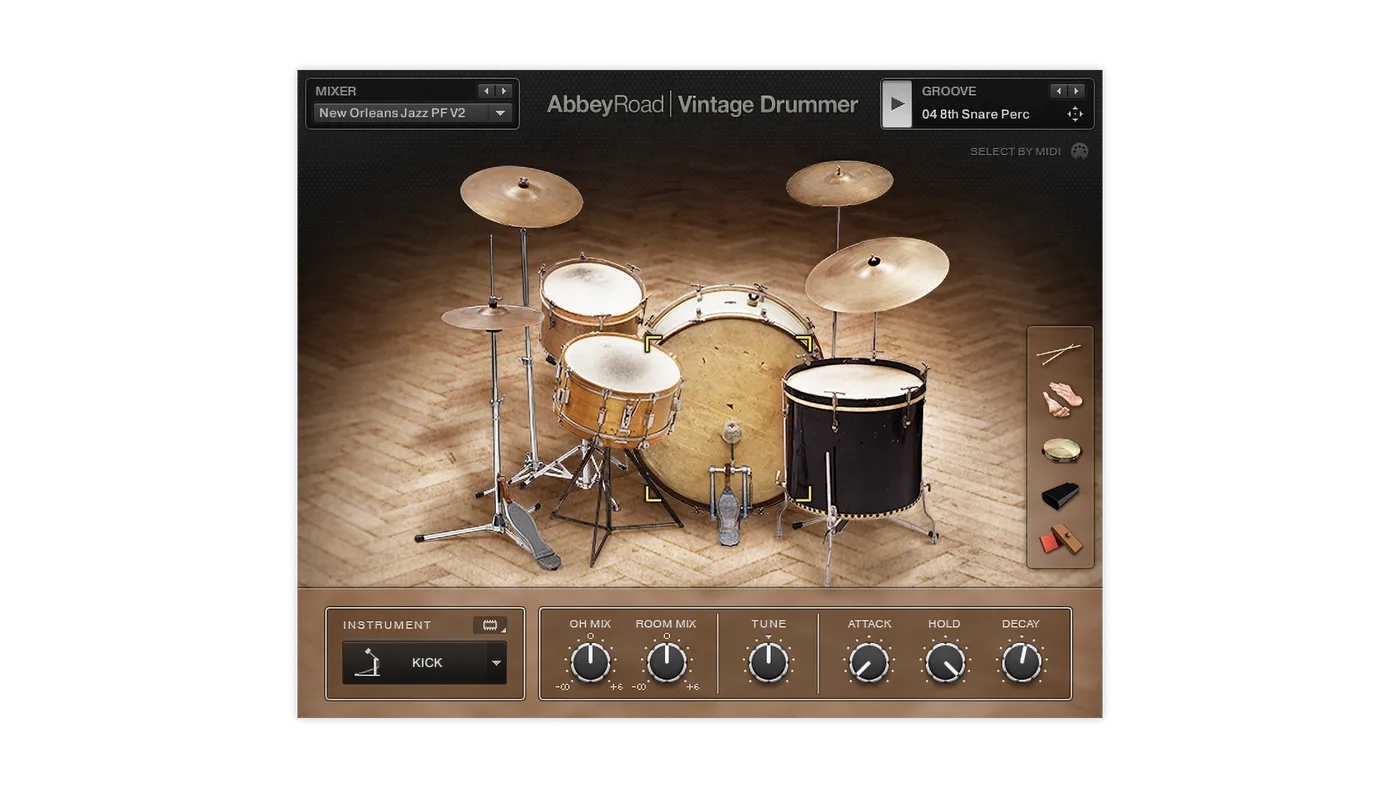
Task: Select the black floor tom
Action: 854,440
